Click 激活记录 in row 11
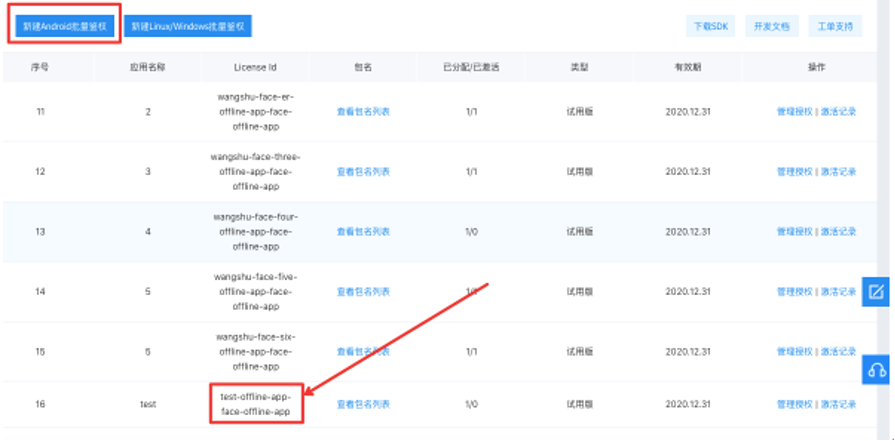This screenshot has height=441, width=895. (838, 112)
